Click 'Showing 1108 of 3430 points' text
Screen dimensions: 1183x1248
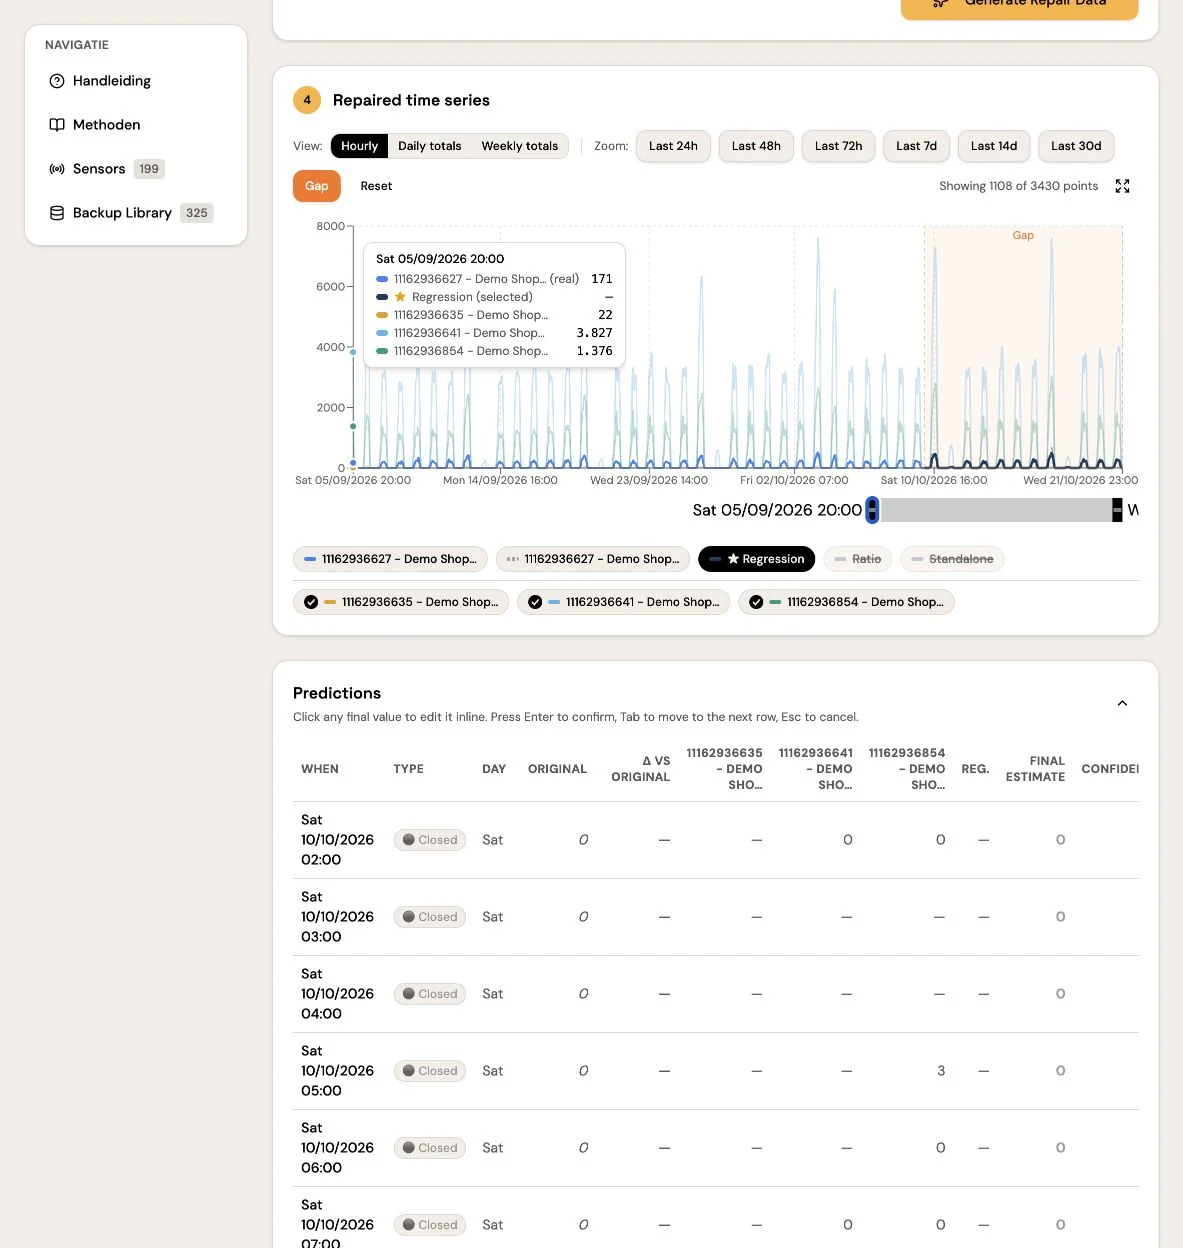pyautogui.click(x=1018, y=186)
